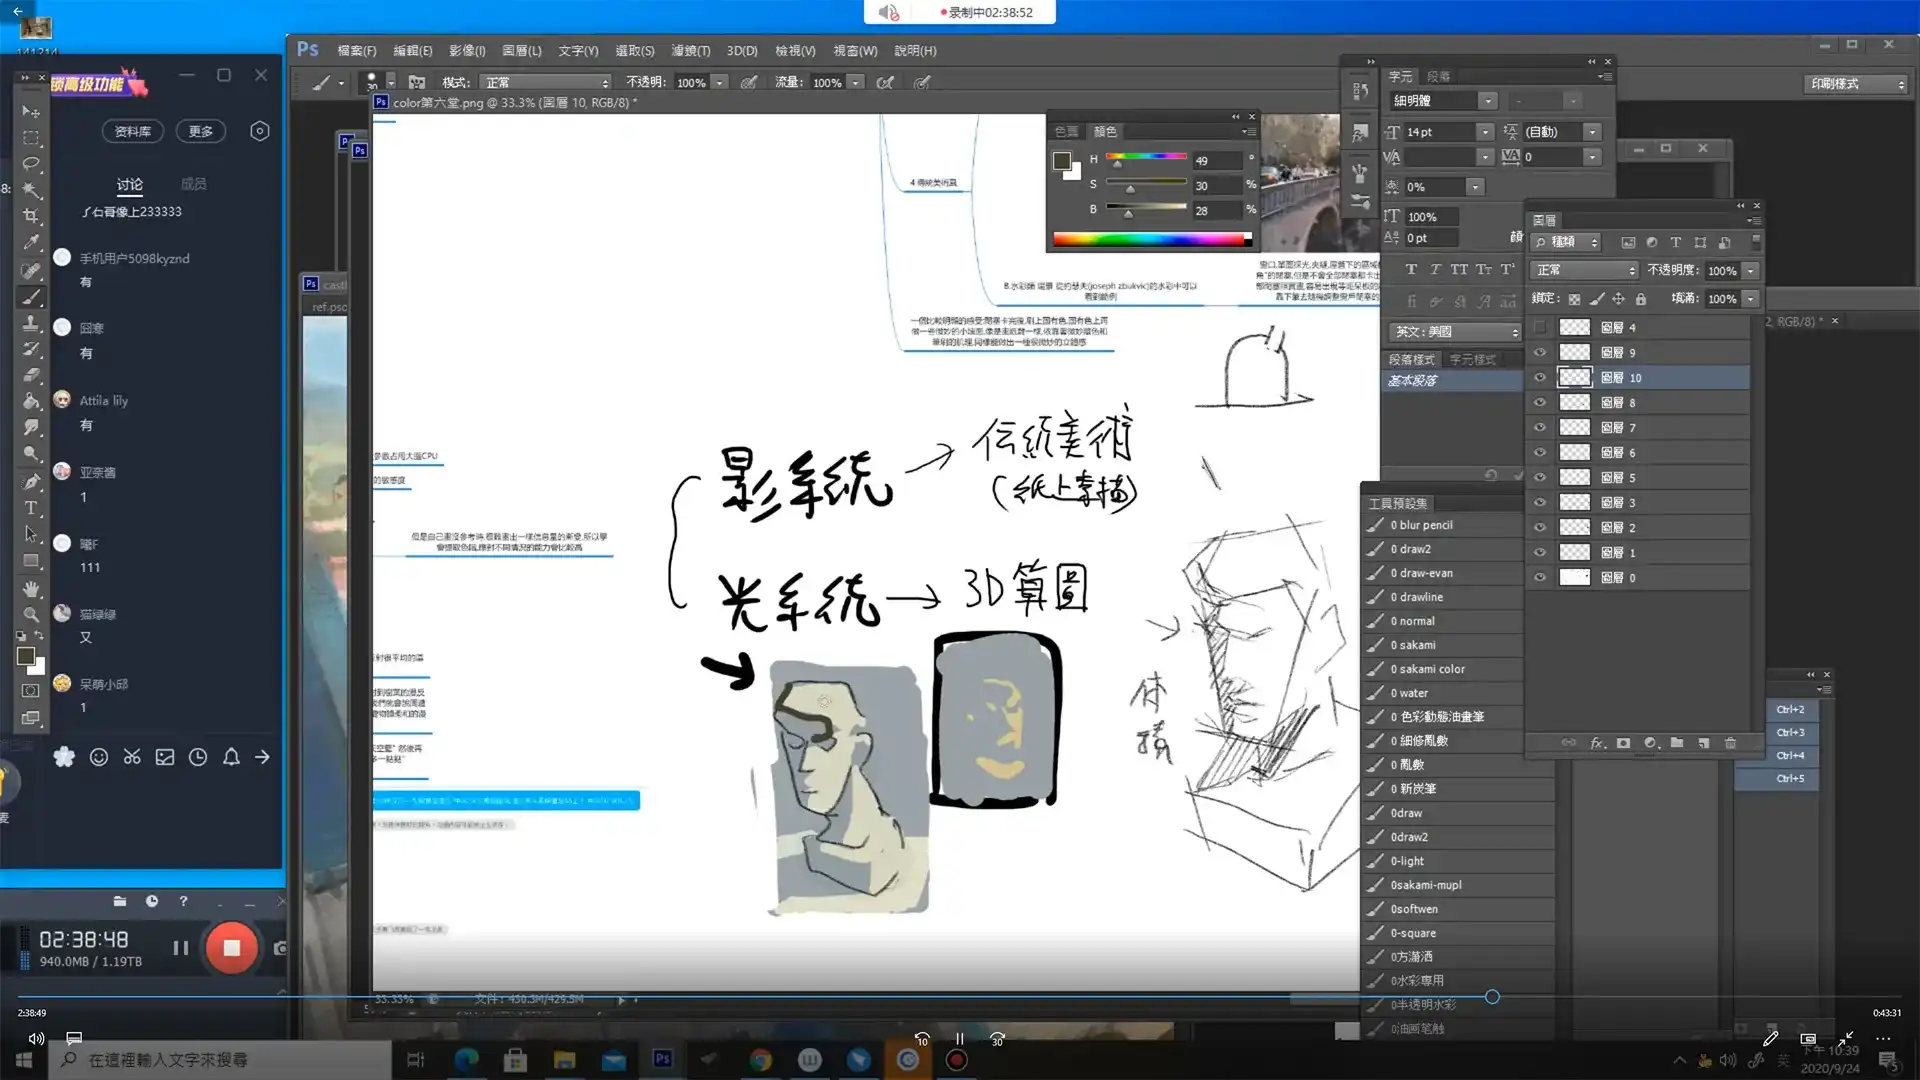Switch to the 段落 tab beside 字元

1437,75
